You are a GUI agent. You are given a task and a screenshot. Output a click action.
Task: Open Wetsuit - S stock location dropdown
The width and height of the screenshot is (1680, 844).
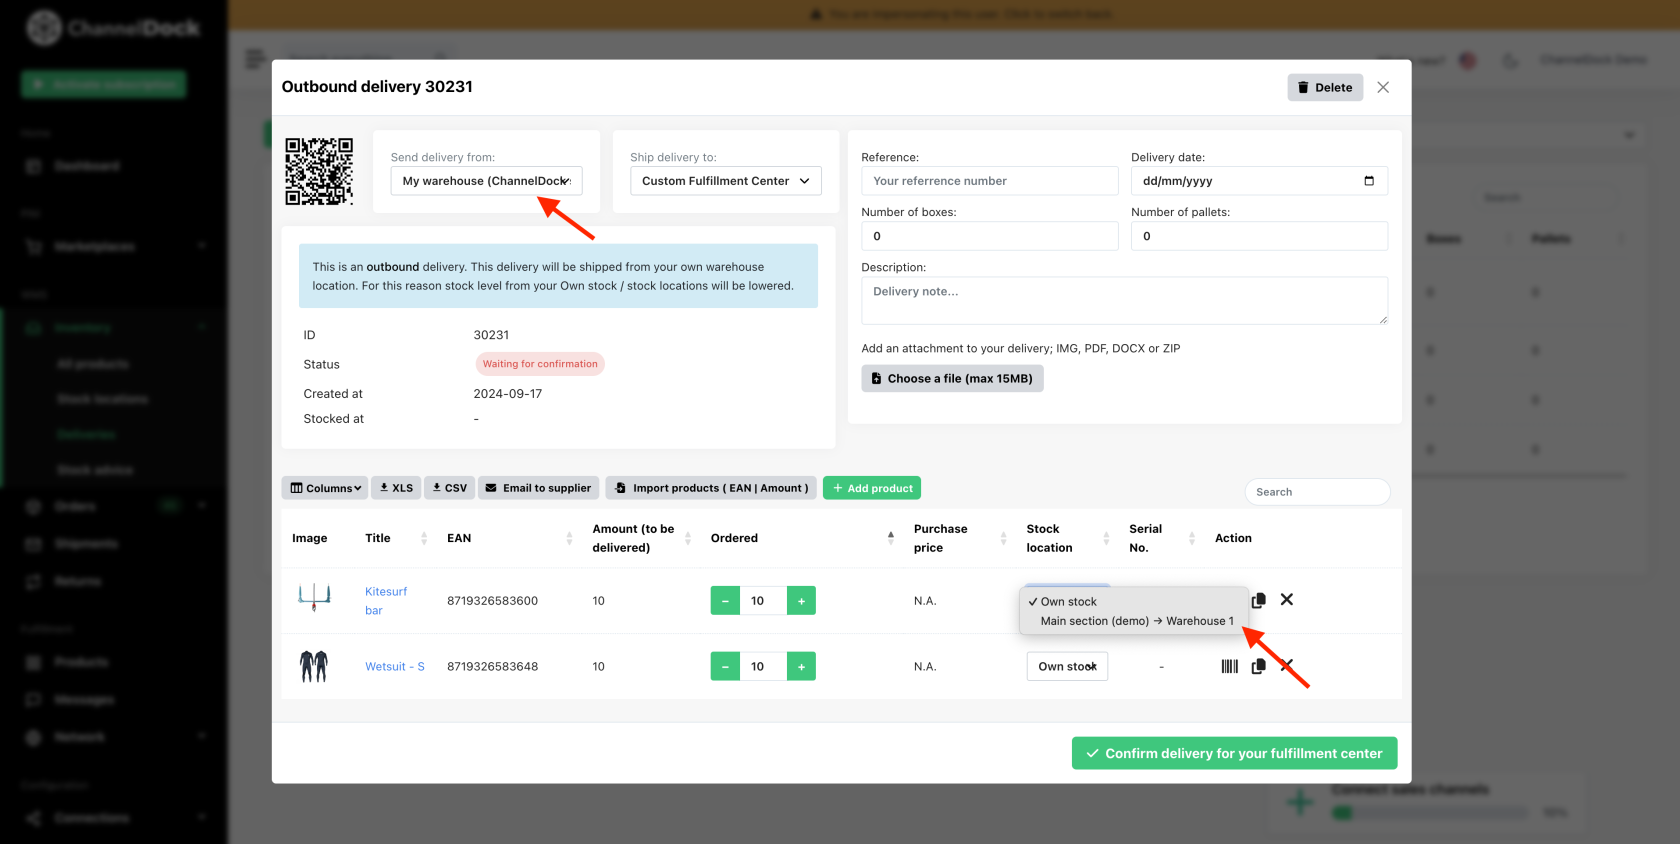[x=1067, y=666]
